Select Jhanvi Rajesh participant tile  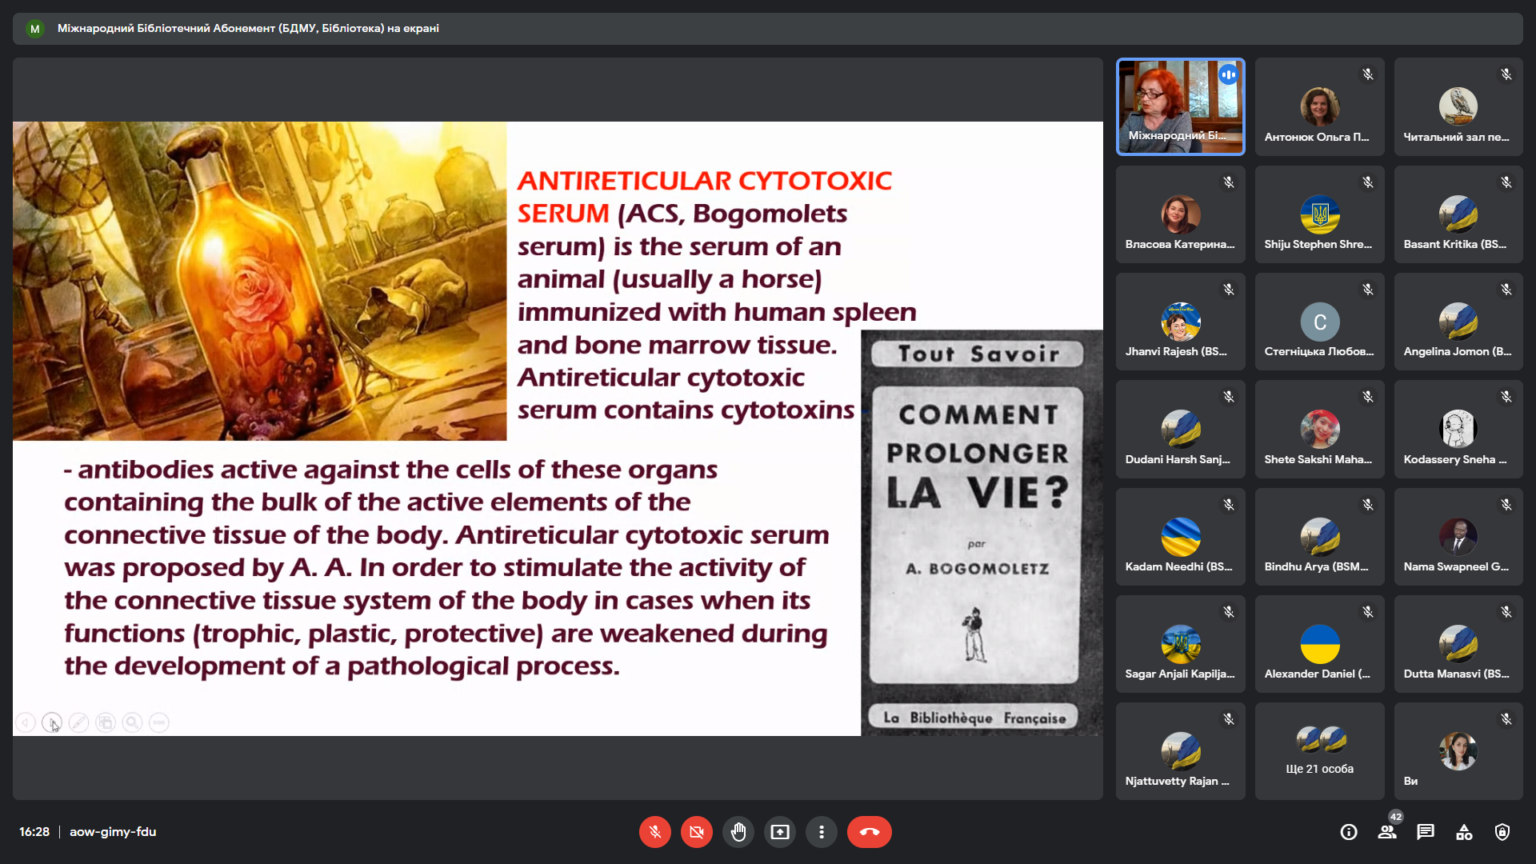click(x=1181, y=322)
